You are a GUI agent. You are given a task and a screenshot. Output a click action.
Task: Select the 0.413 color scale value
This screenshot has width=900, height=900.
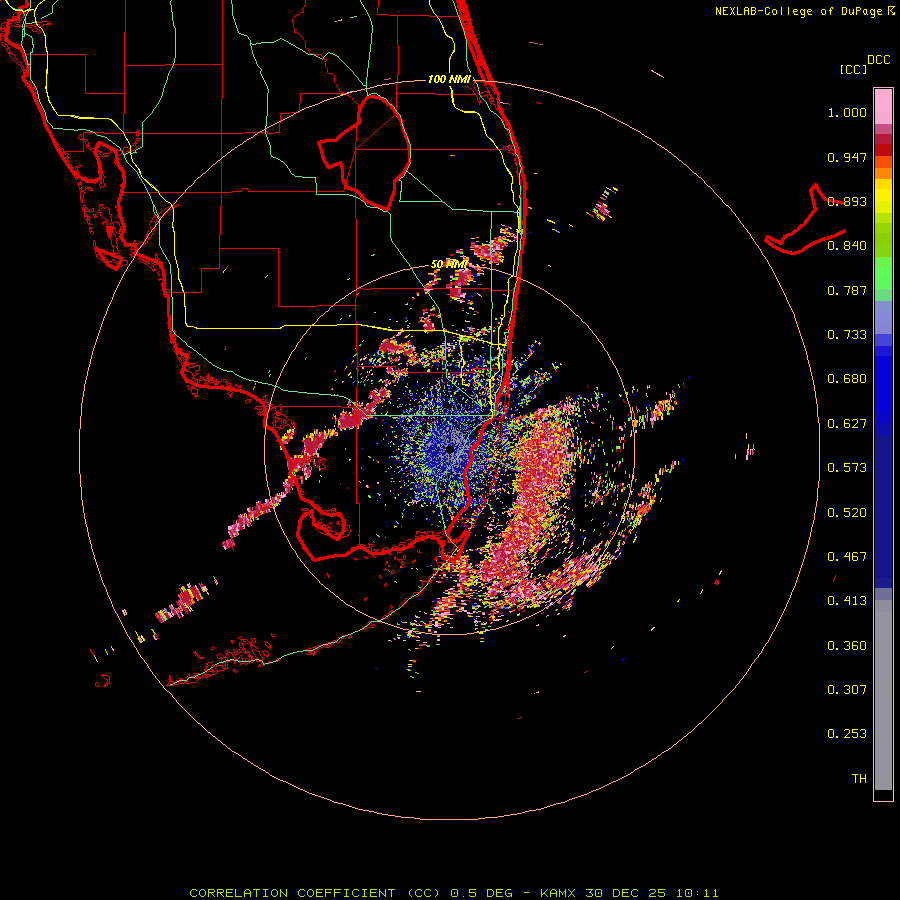click(x=847, y=601)
